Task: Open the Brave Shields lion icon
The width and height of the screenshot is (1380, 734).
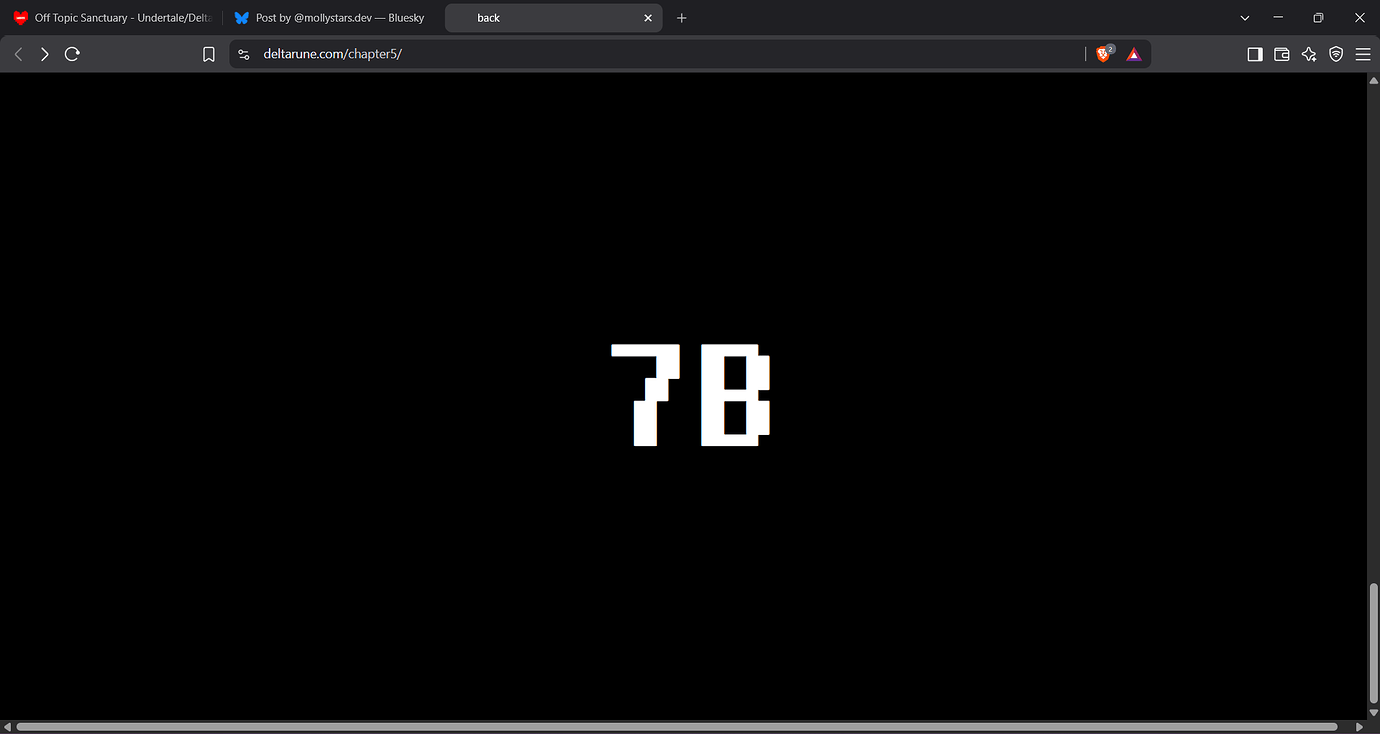Action: [1104, 54]
